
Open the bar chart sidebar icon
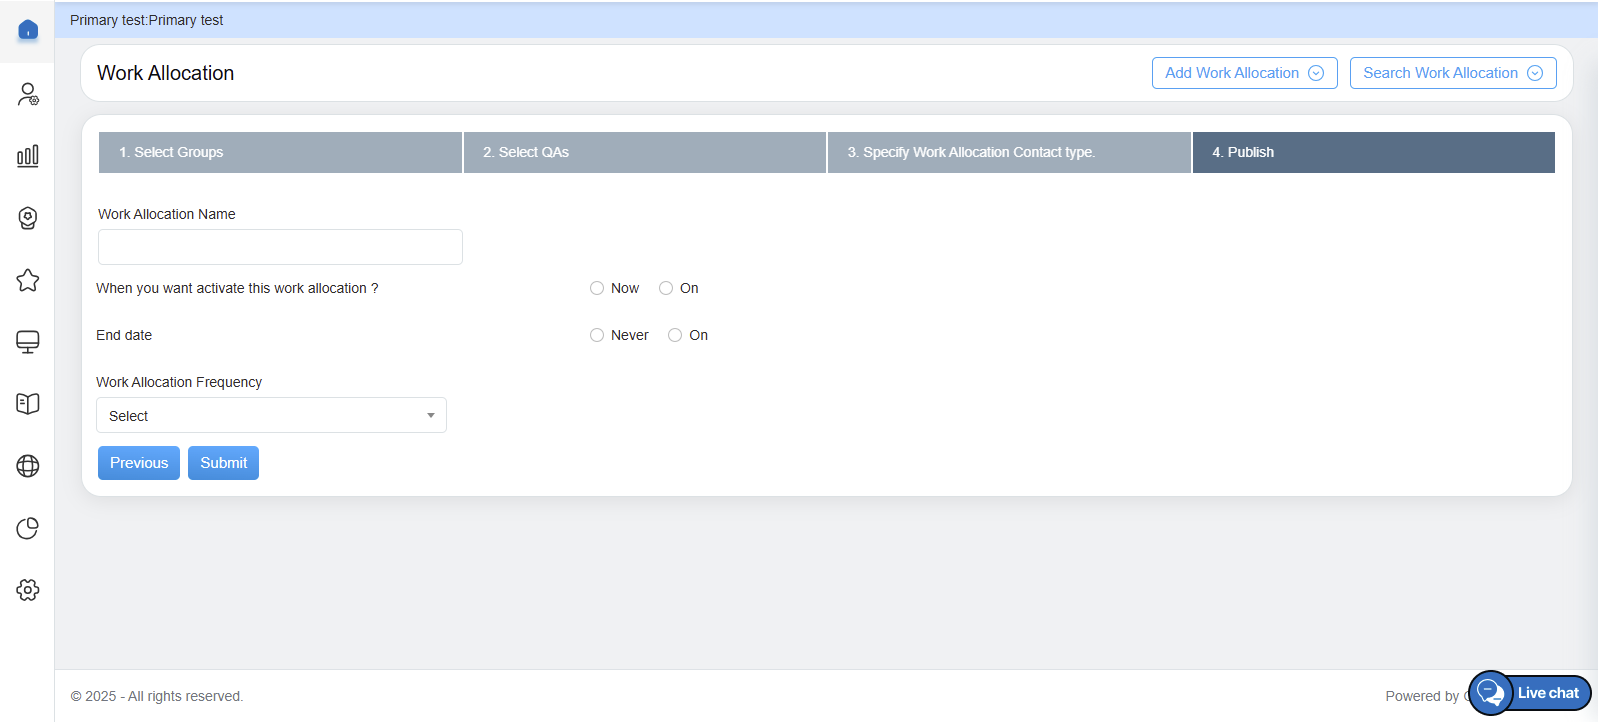coord(28,156)
